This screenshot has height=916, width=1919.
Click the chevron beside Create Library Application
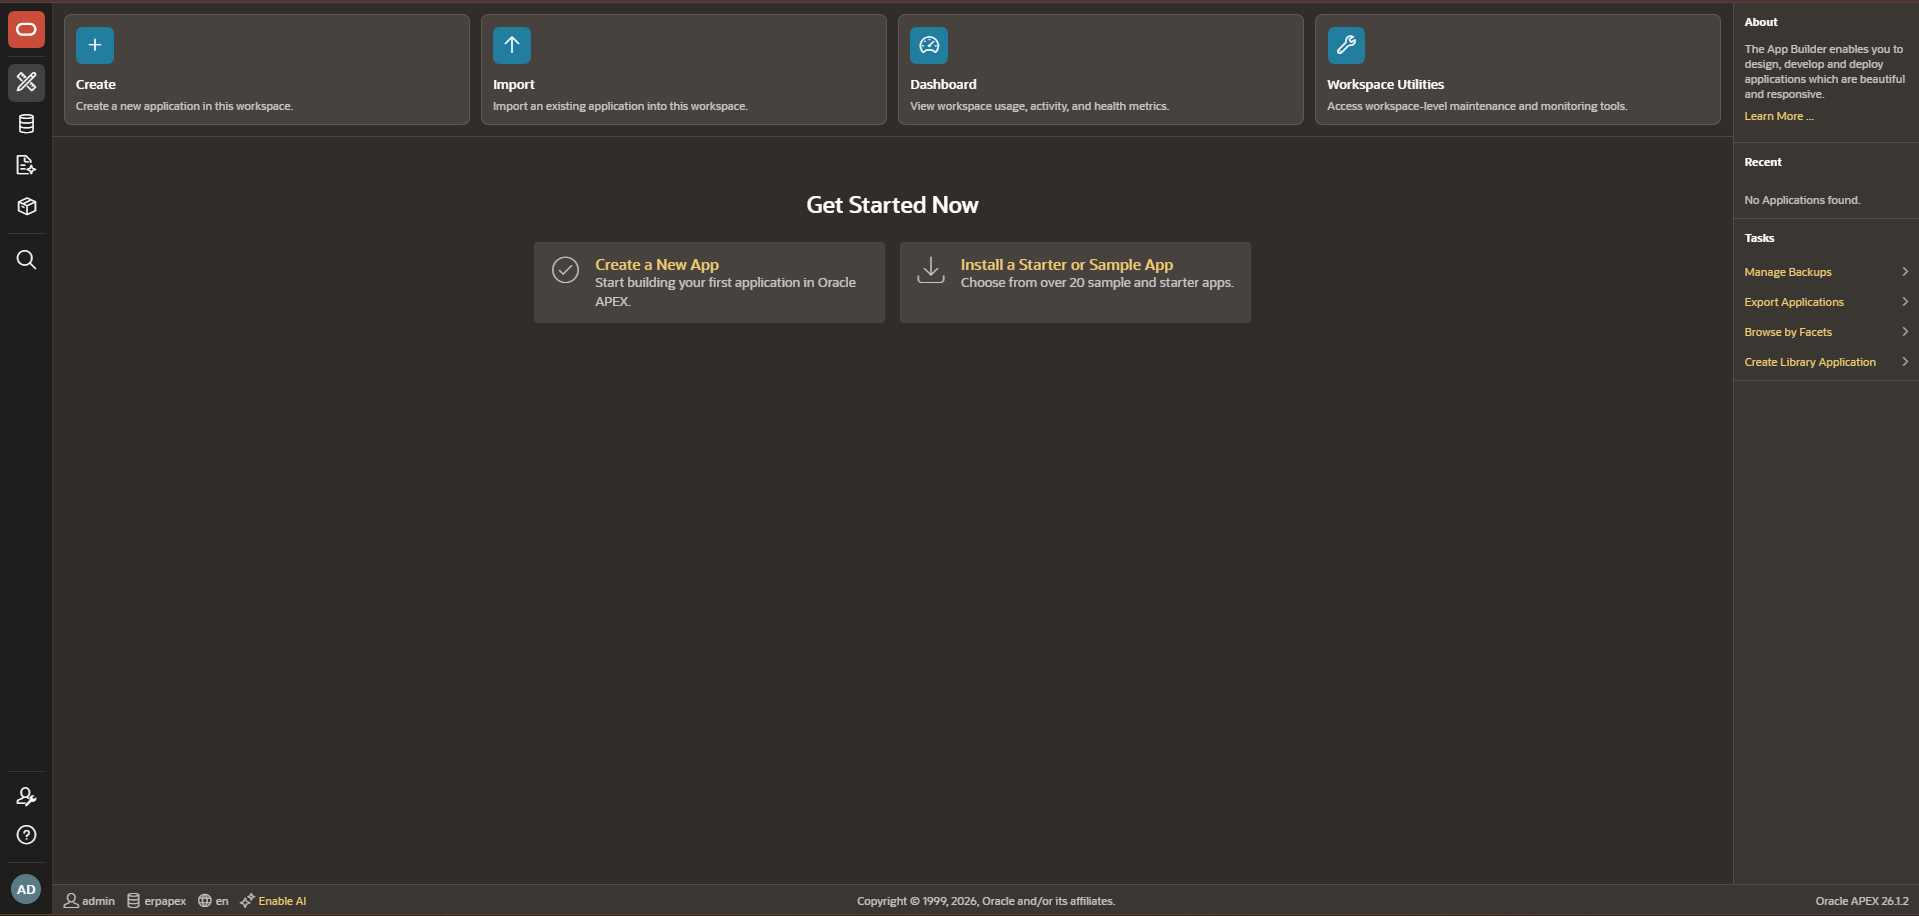(x=1904, y=362)
